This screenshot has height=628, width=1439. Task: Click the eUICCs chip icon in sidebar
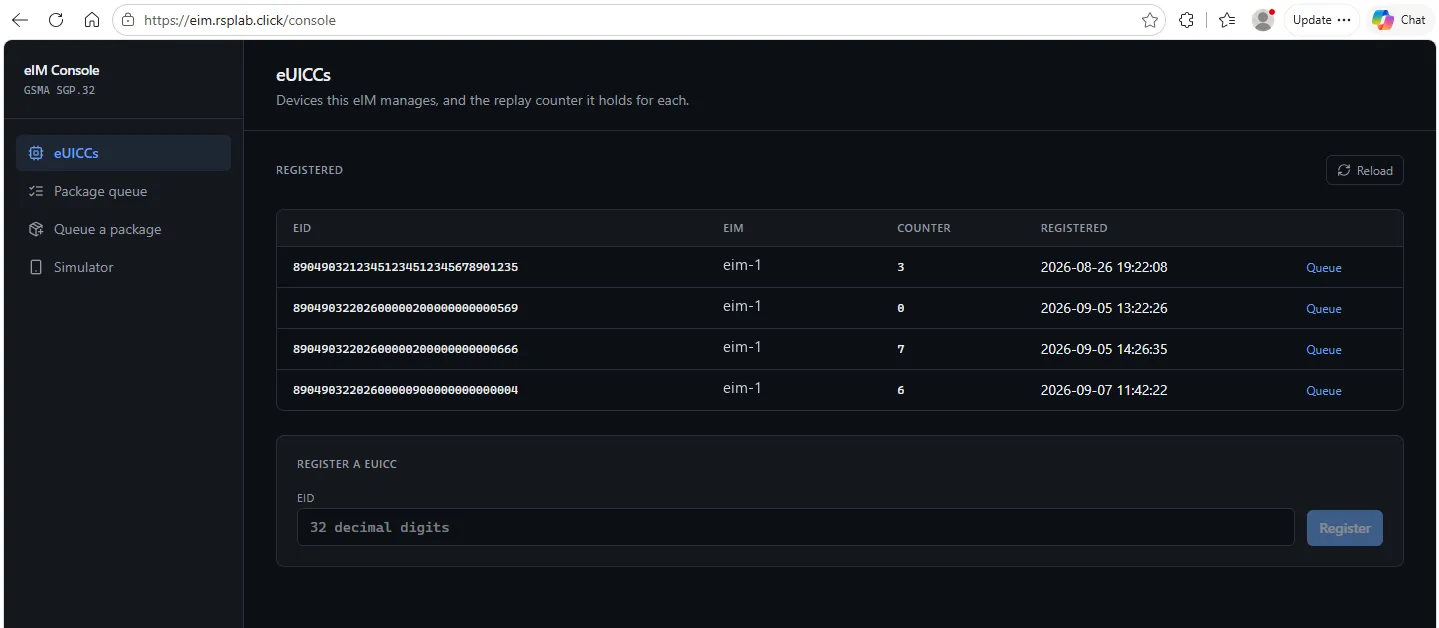click(36, 153)
